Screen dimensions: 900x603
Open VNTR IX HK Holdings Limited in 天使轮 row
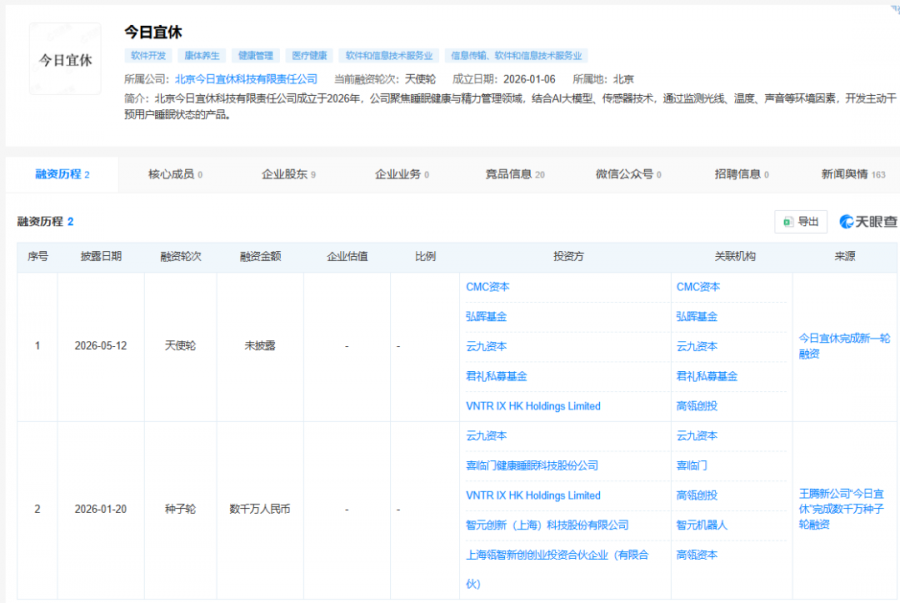click(533, 406)
